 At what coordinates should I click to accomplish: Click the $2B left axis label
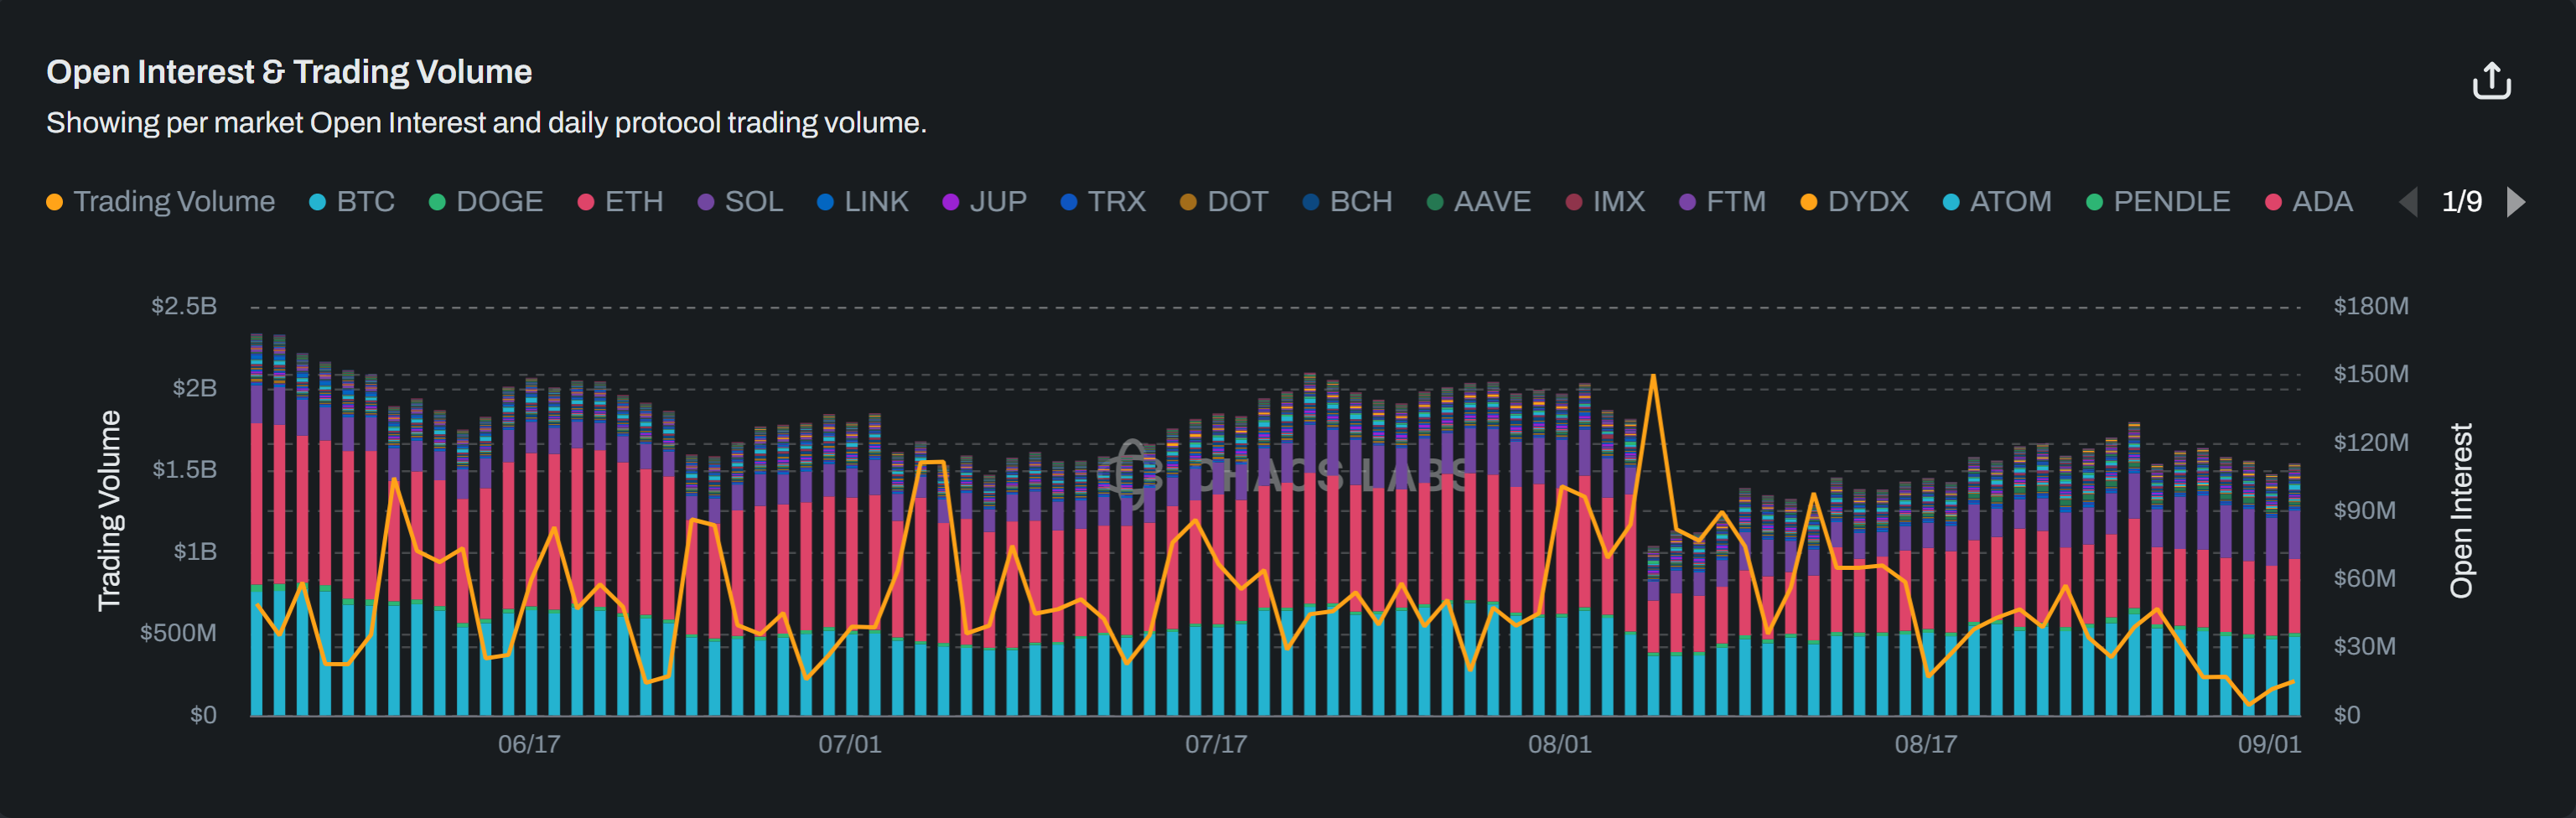pyautogui.click(x=194, y=388)
